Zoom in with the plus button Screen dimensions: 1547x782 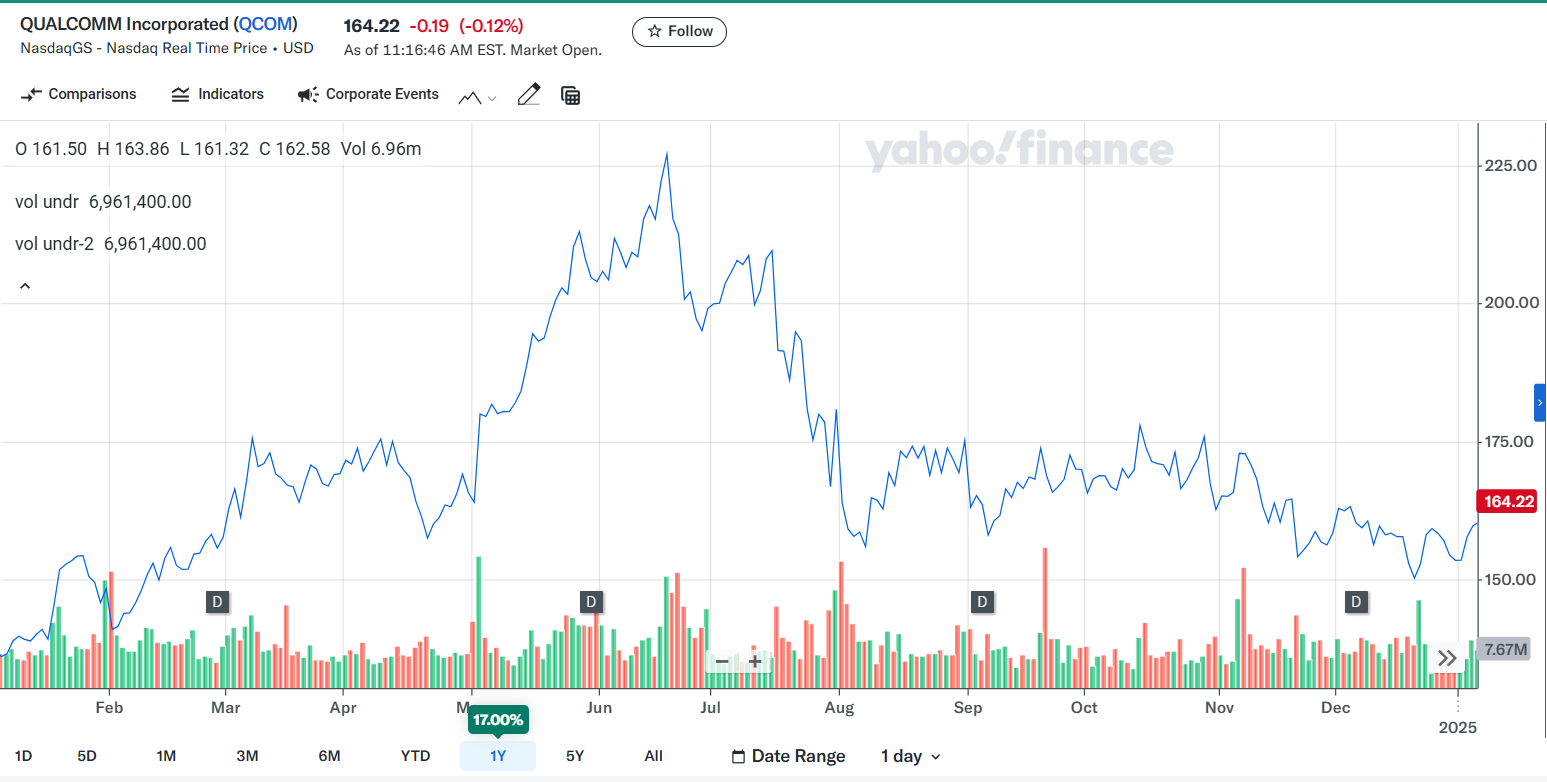(755, 661)
